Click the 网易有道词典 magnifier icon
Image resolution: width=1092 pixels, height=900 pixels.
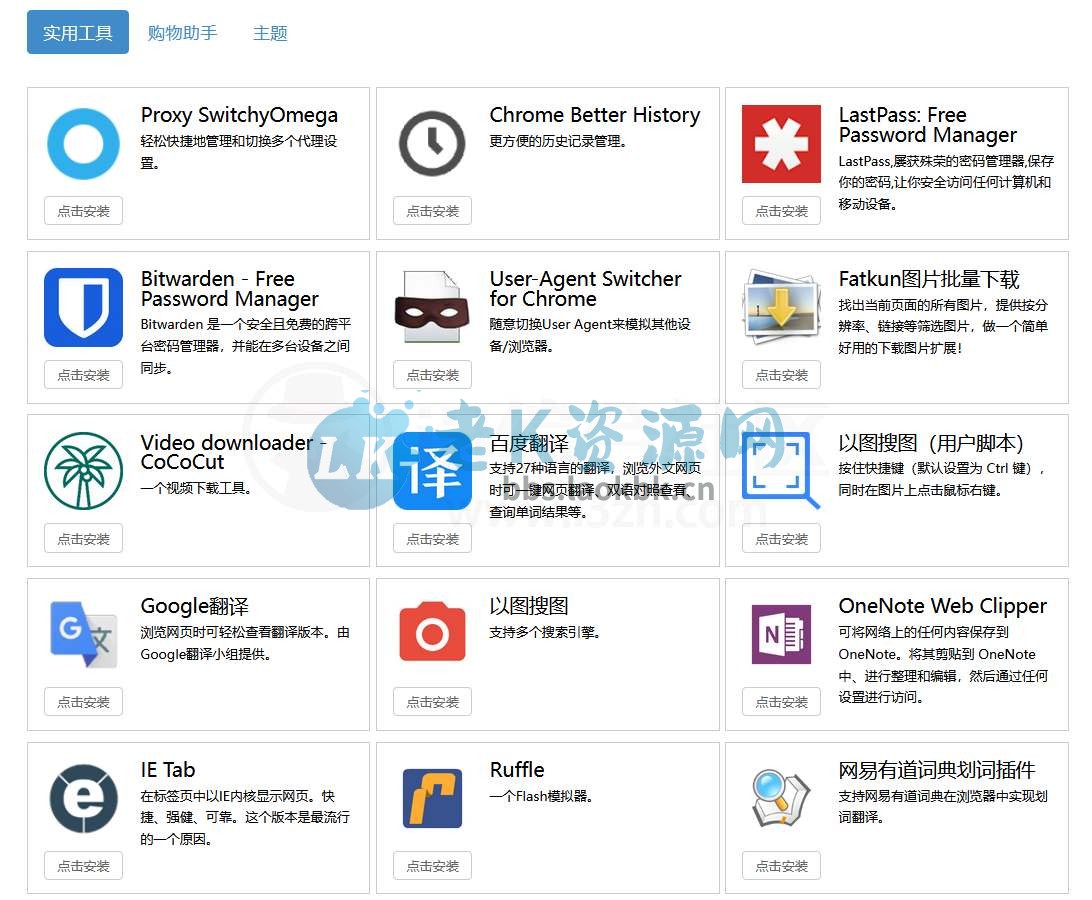pos(781,798)
